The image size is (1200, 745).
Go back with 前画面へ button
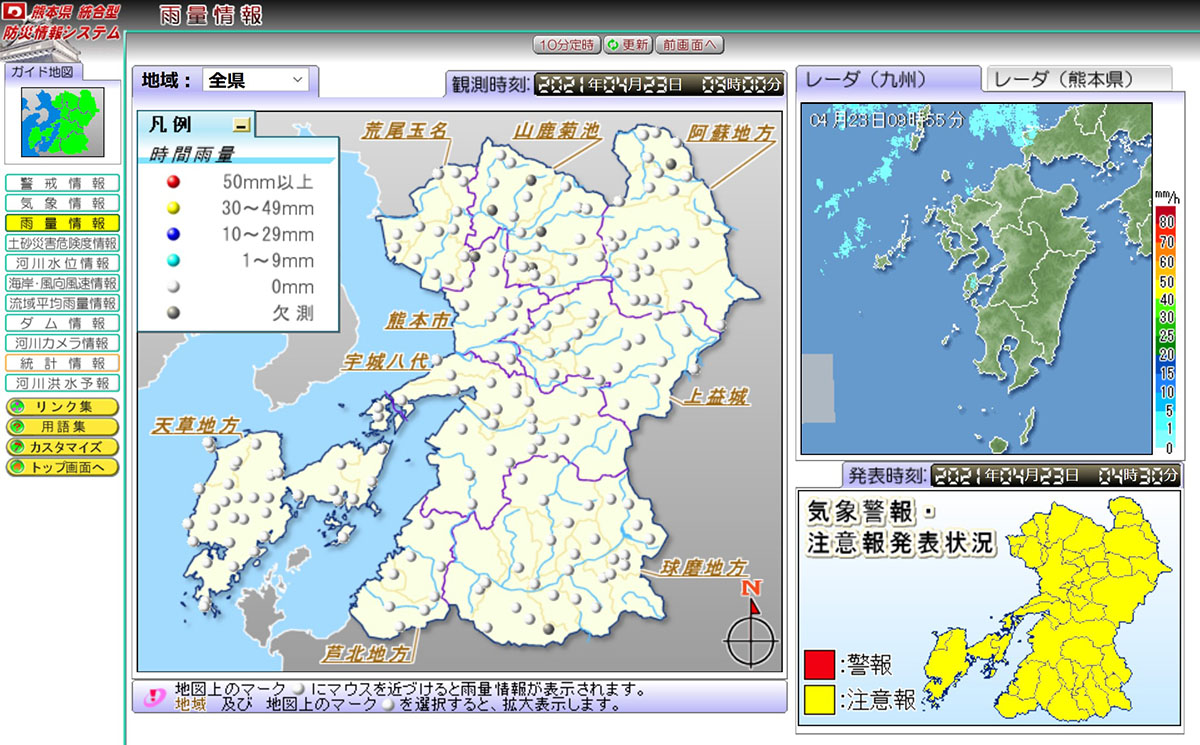point(690,45)
